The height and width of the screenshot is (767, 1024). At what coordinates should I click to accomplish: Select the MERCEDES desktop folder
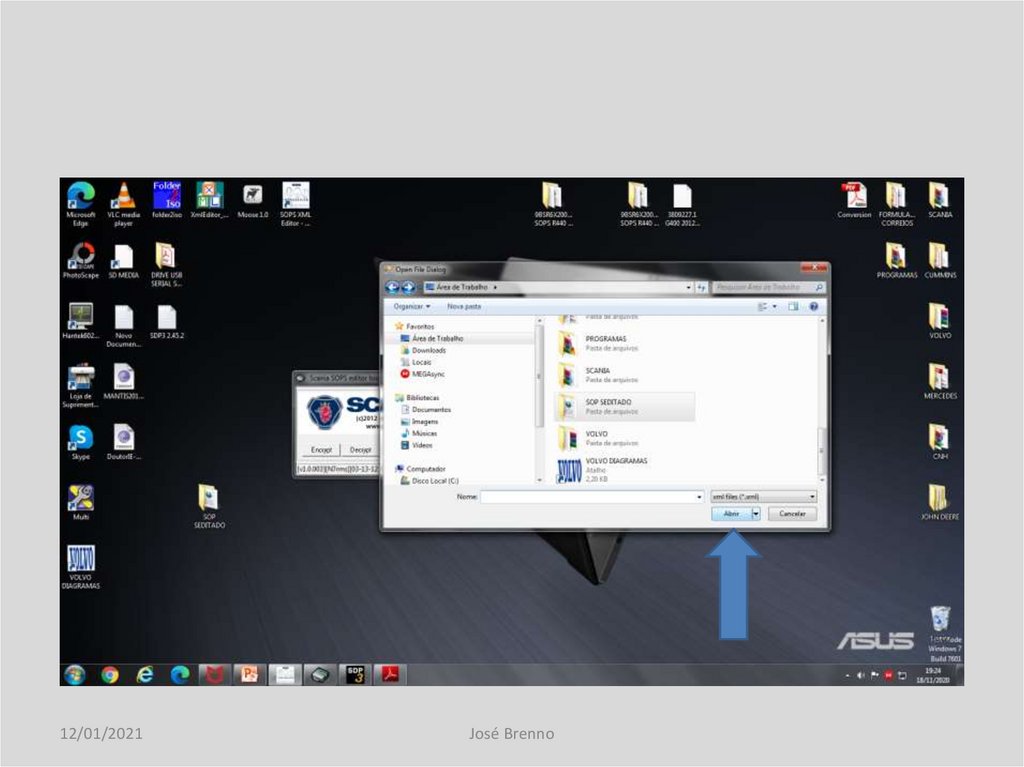(940, 382)
